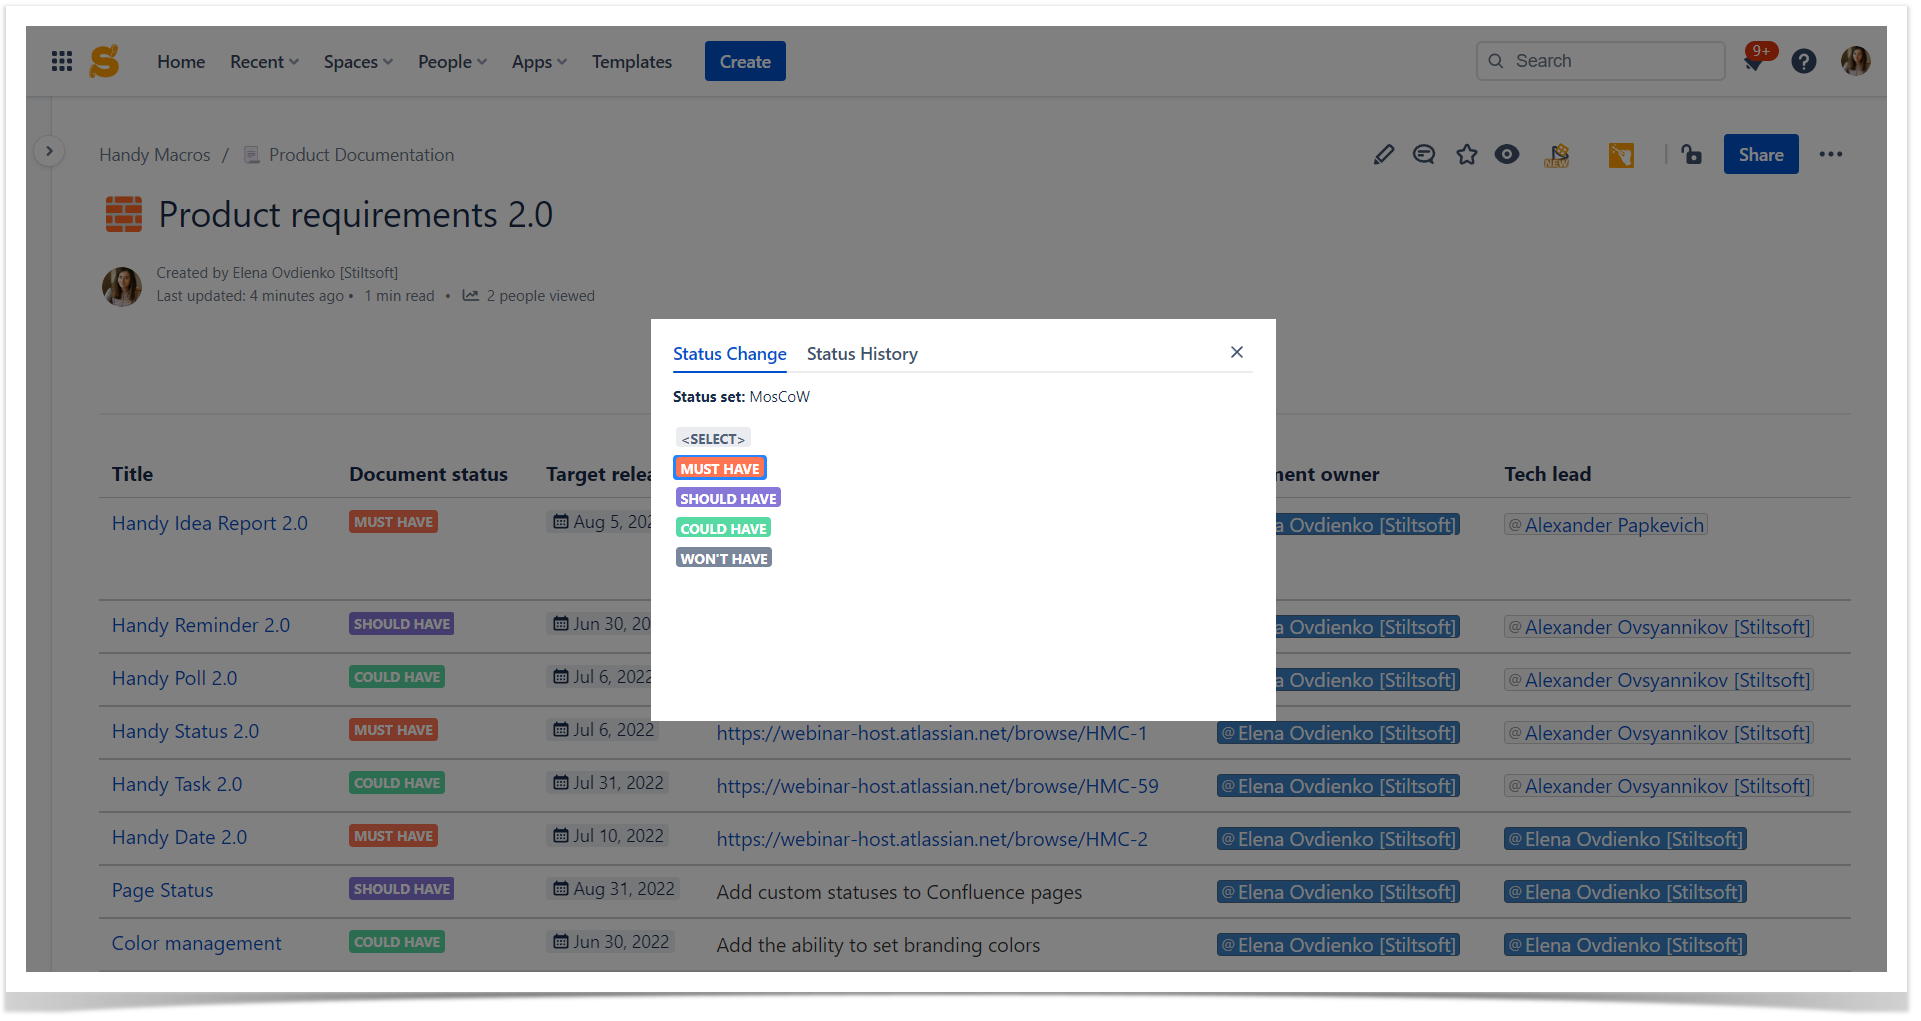Viewport: 1921px width, 1021px height.
Task: Open Handy Status 2.0 link
Action: [185, 731]
